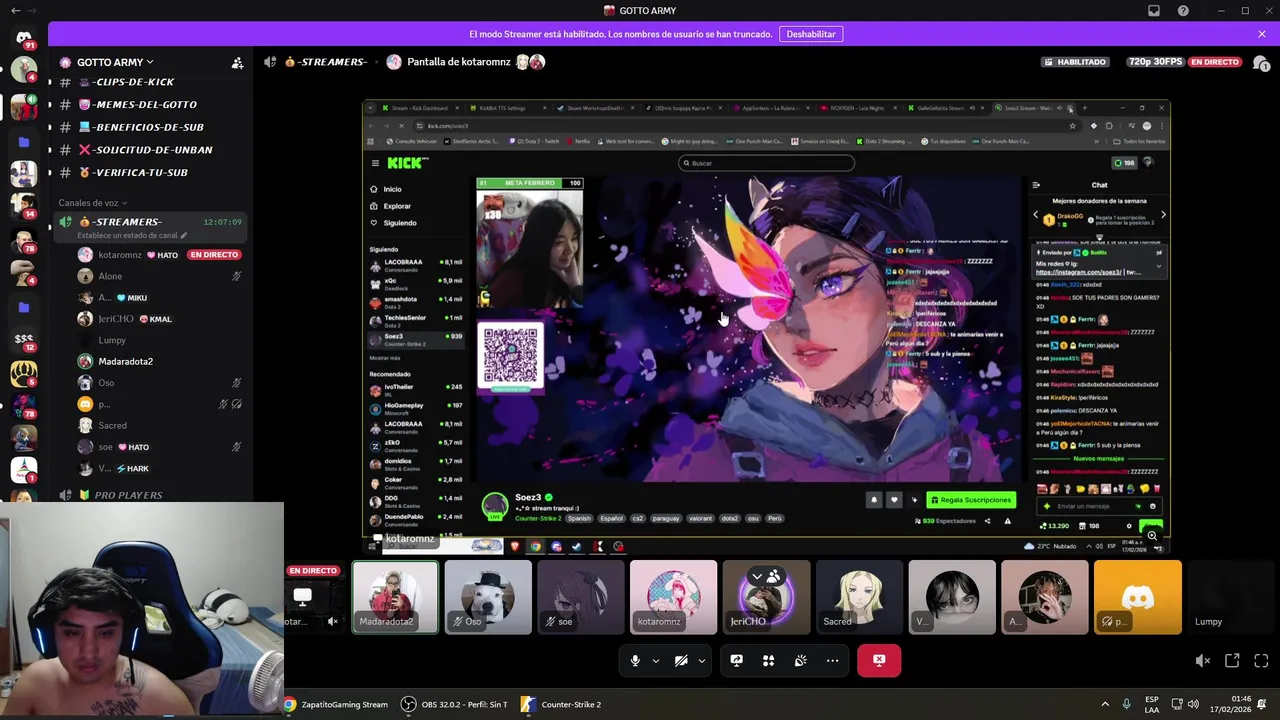The image size is (1280, 720).
Task: Expand member toggle above JeriCHO tile
Action: click(766, 577)
